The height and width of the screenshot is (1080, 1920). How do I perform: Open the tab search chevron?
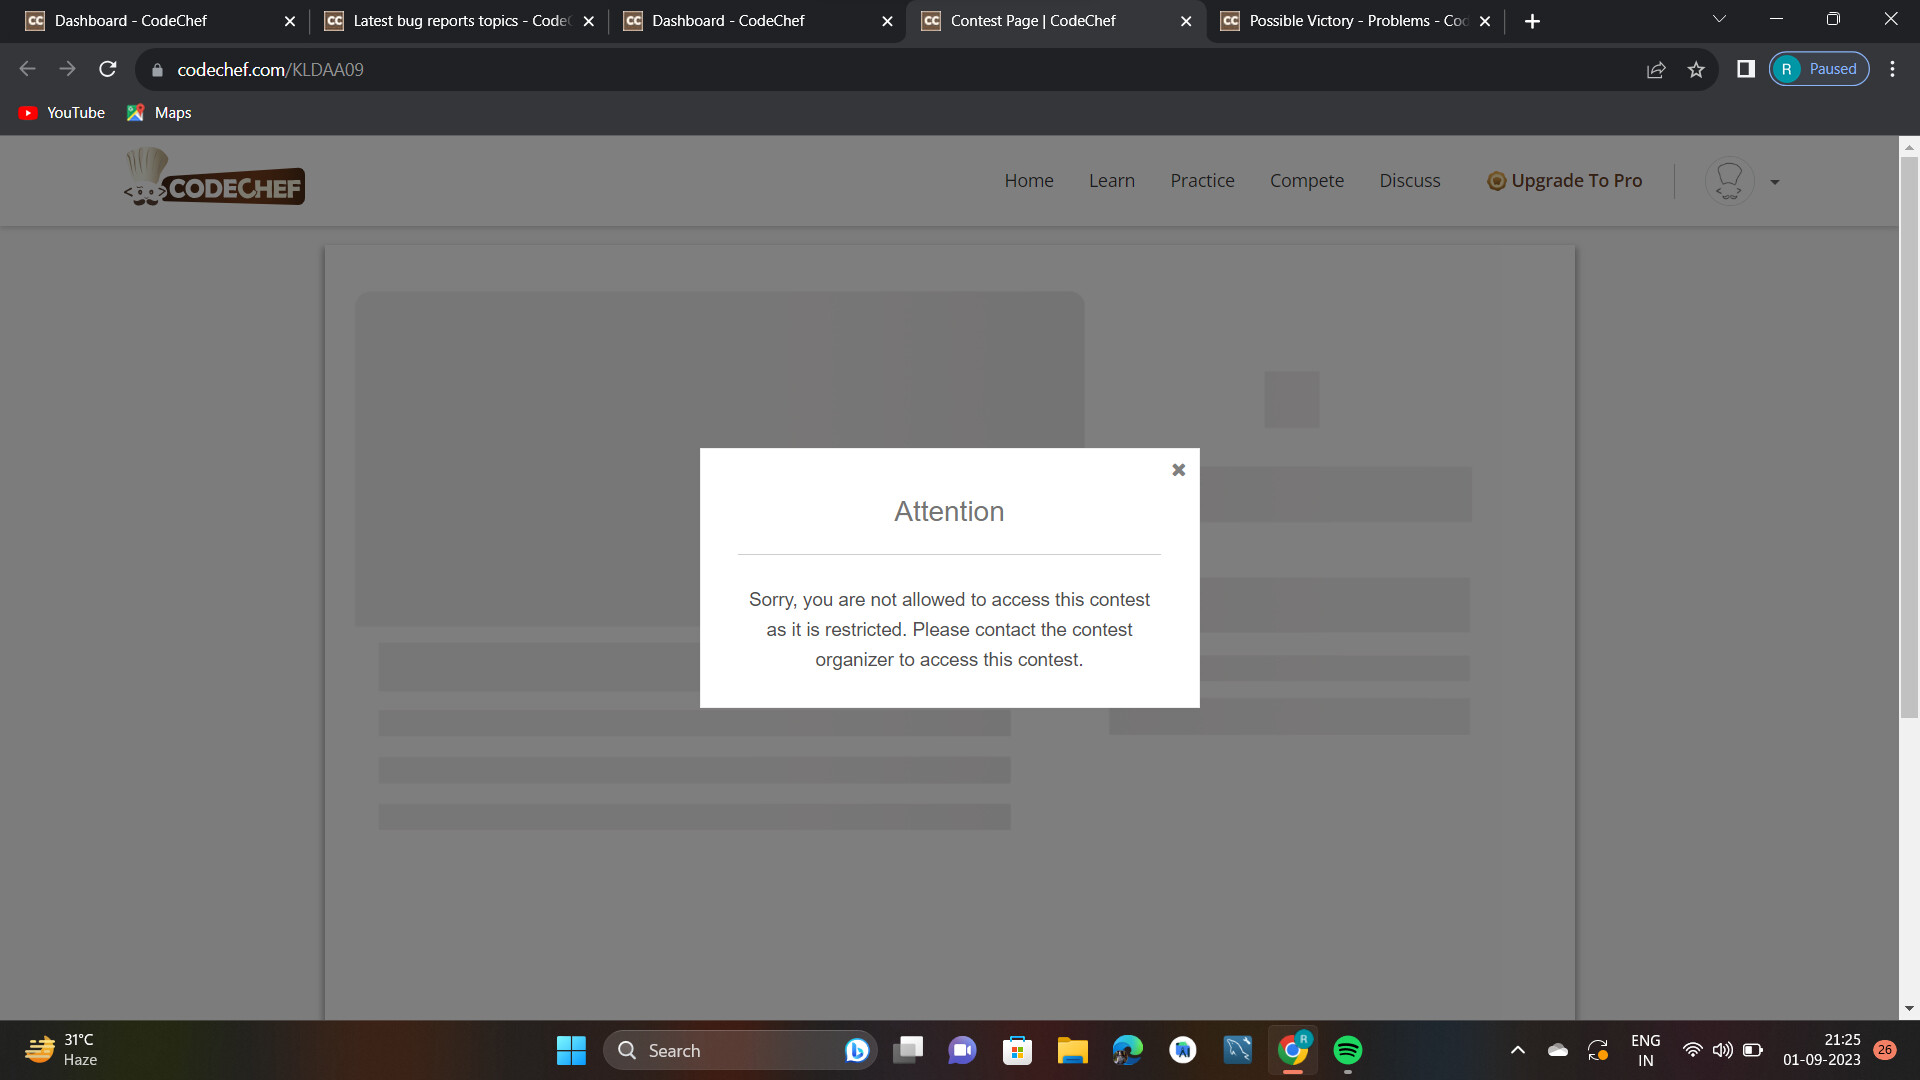[1719, 19]
